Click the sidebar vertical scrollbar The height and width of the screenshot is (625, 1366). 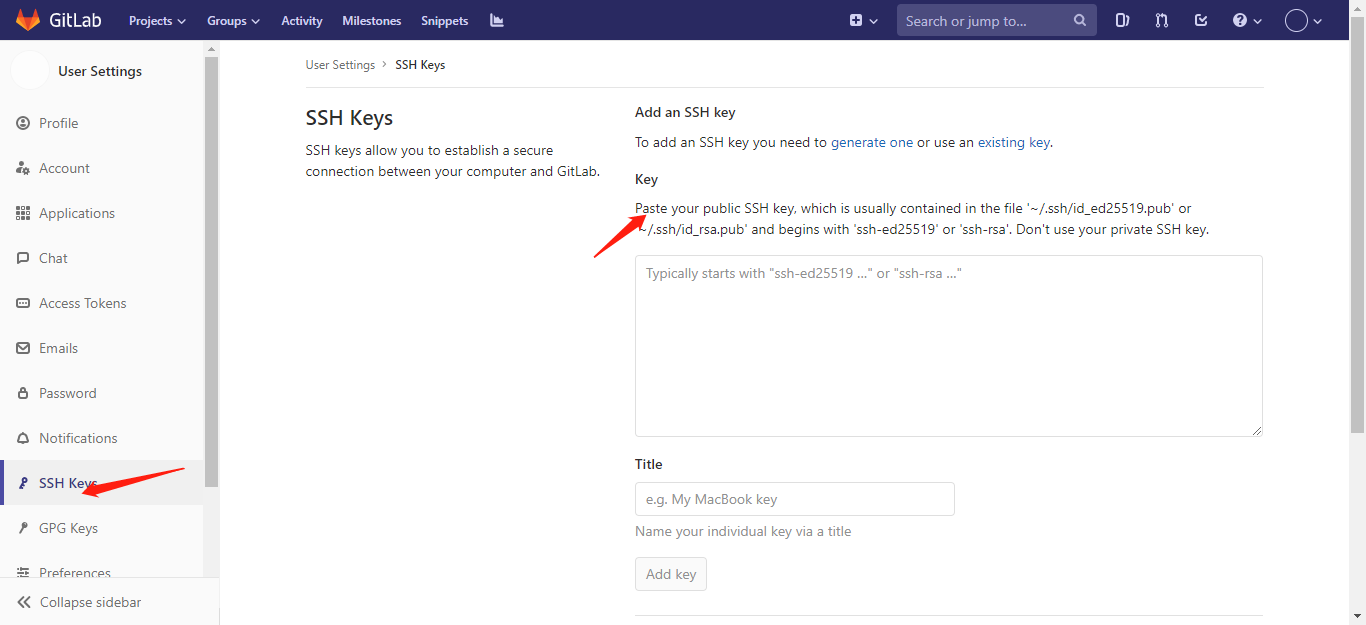tap(211, 270)
